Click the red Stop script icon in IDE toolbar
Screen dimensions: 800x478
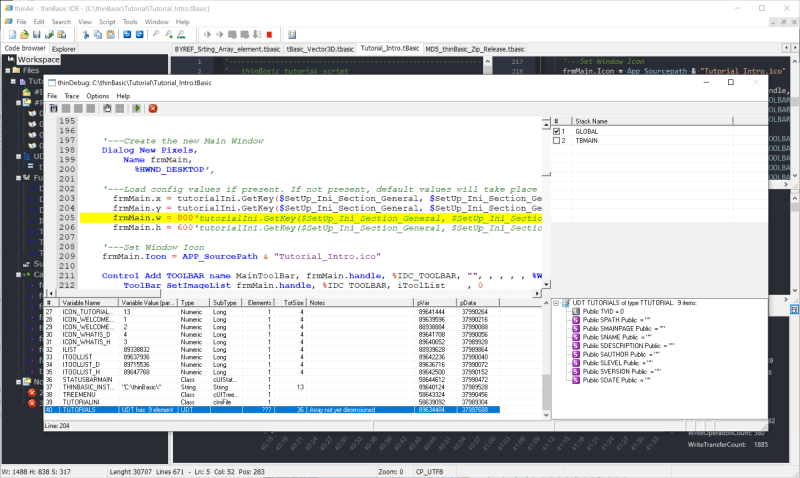pos(269,35)
